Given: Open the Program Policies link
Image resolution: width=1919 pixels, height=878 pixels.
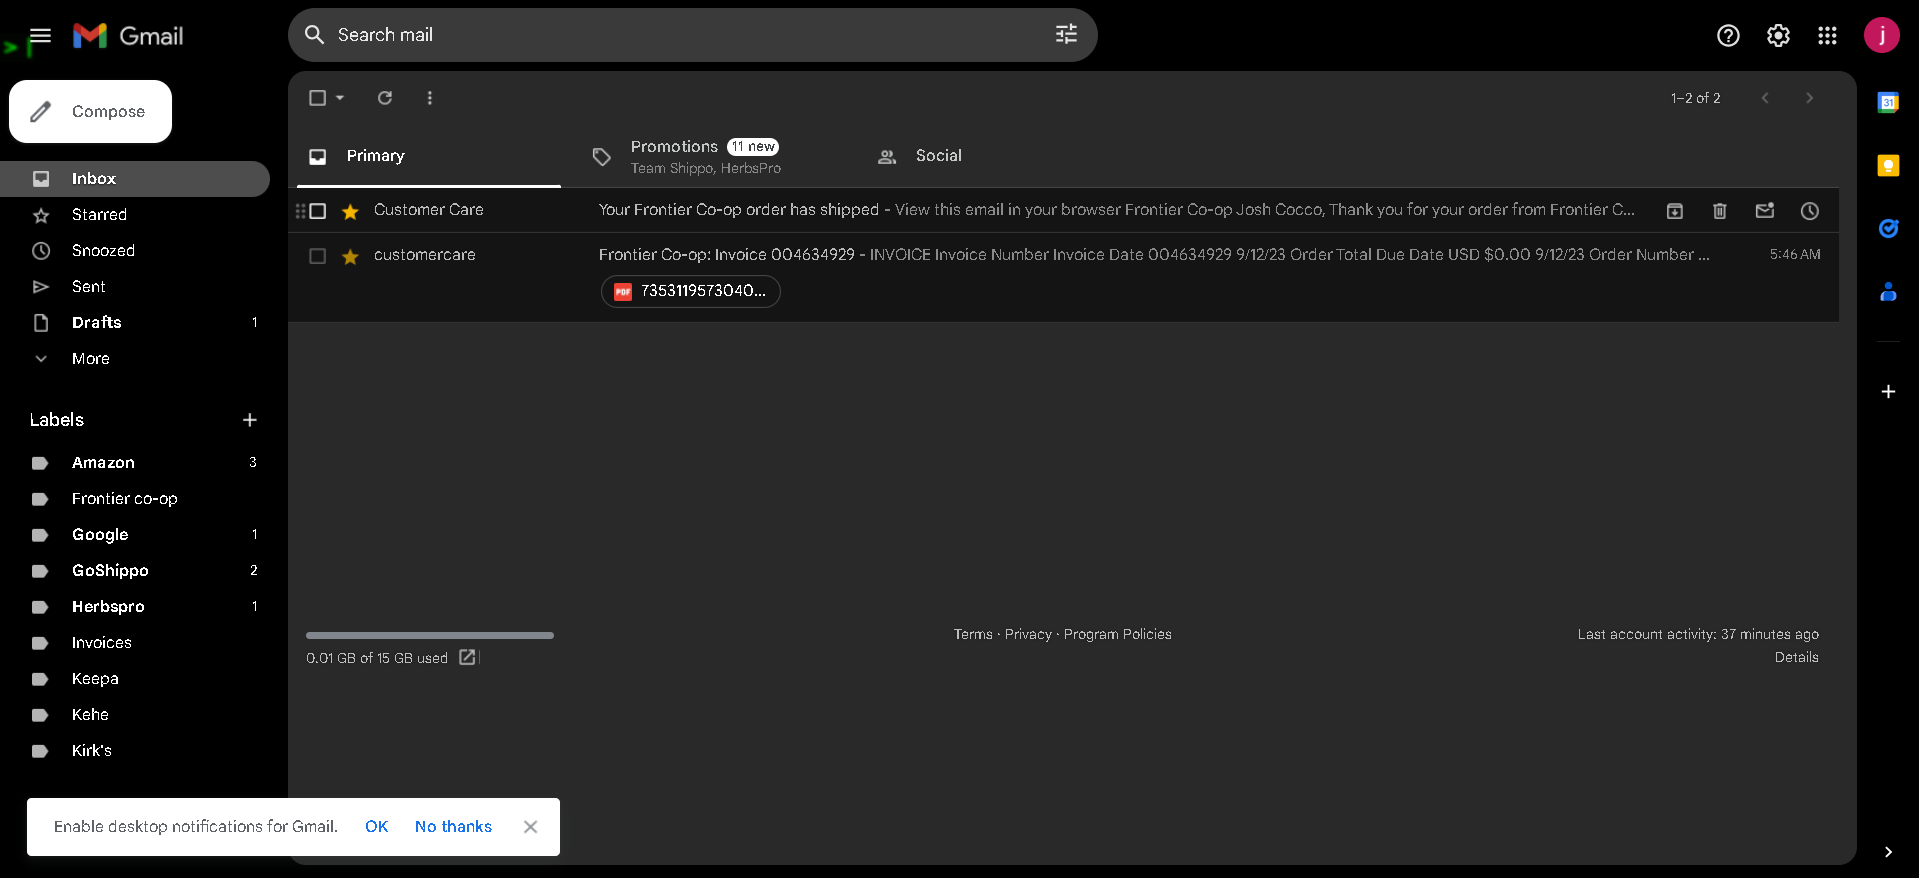Looking at the screenshot, I should pos(1117,634).
